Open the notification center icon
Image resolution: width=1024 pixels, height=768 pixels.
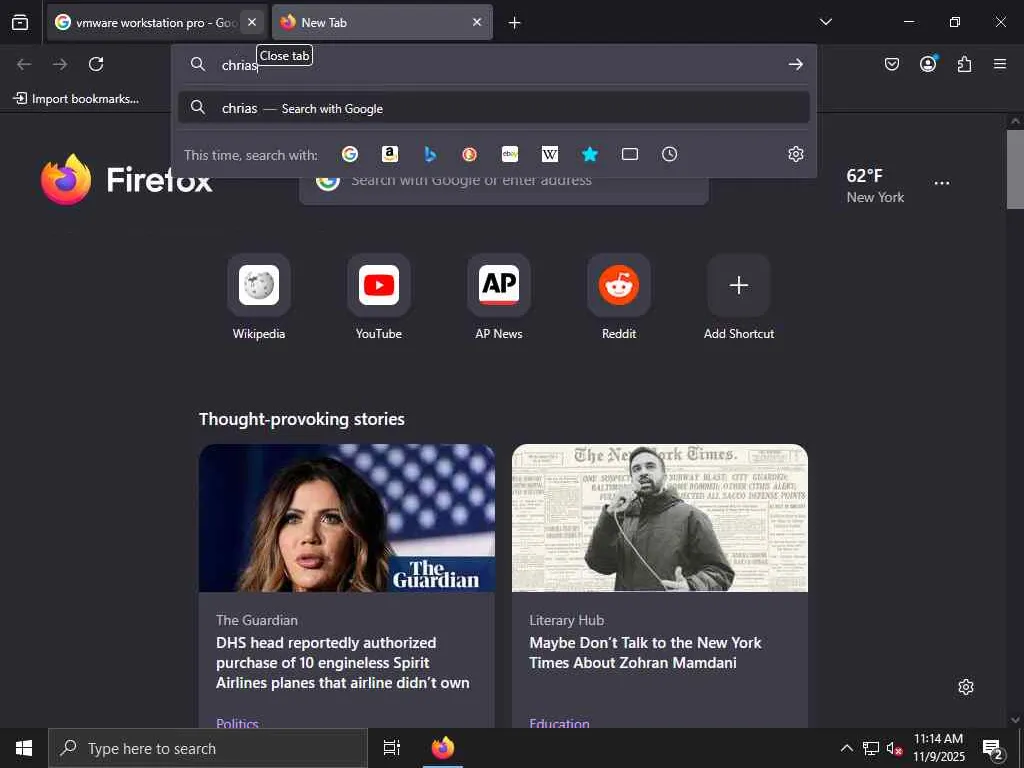993,748
